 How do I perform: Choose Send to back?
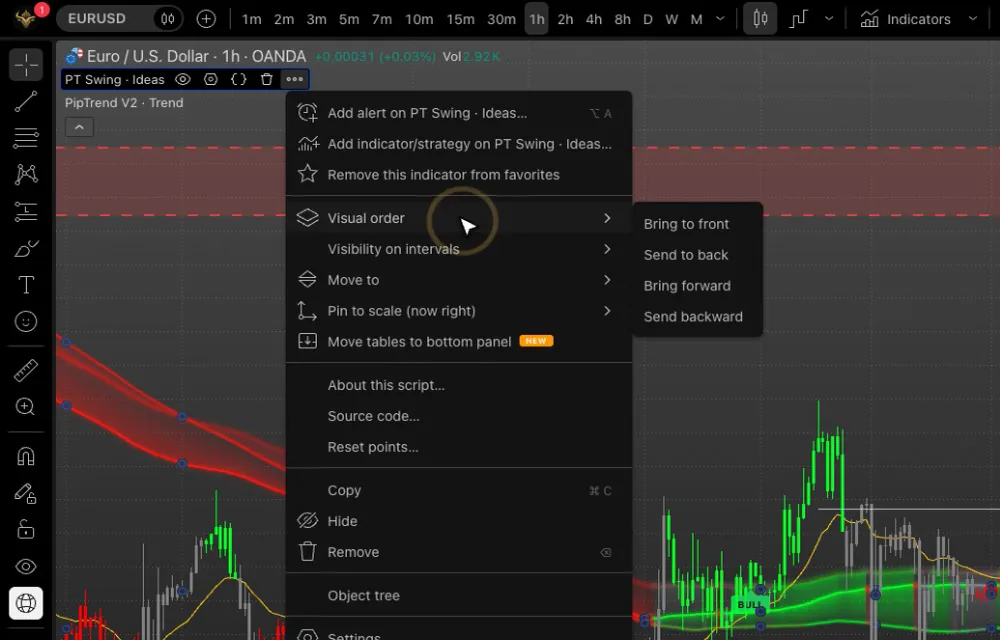[x=697, y=255]
